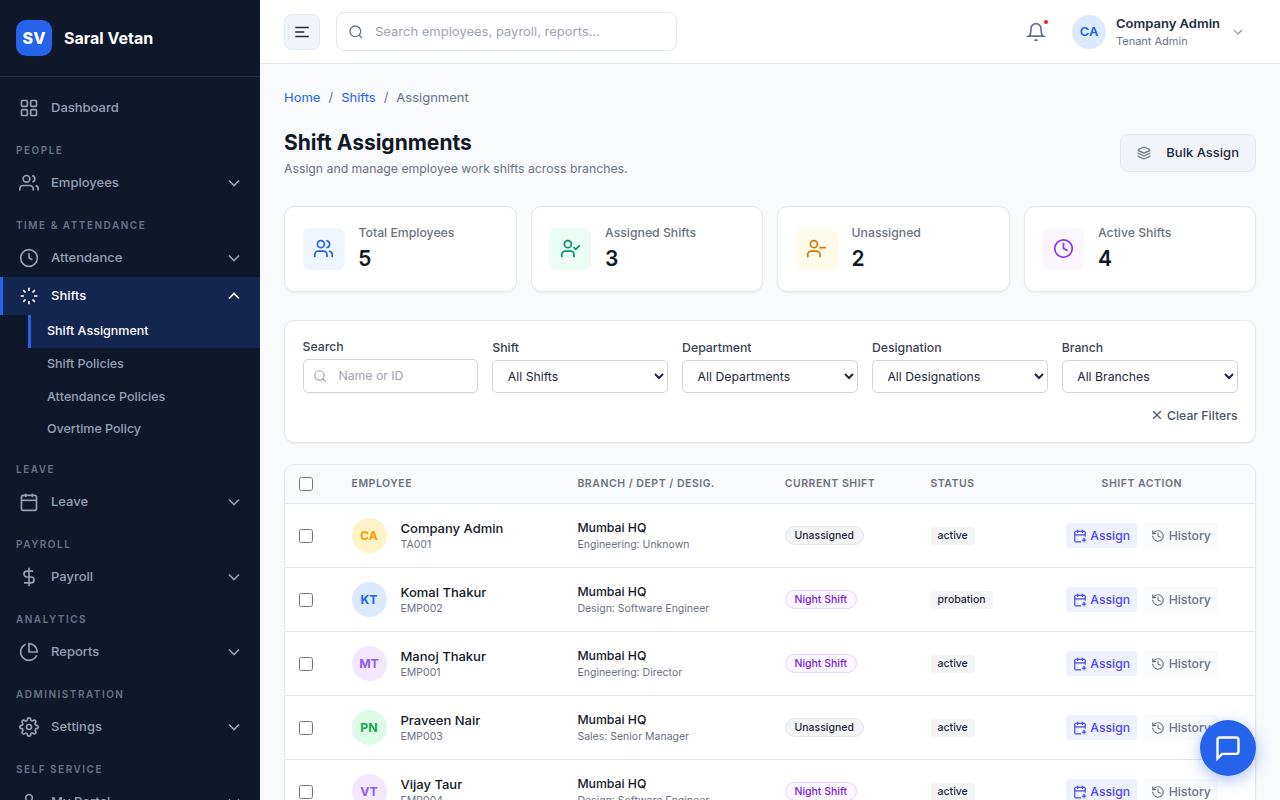This screenshot has width=1280, height=800.
Task: Click the EMP003 employee ID
Action: click(422, 737)
